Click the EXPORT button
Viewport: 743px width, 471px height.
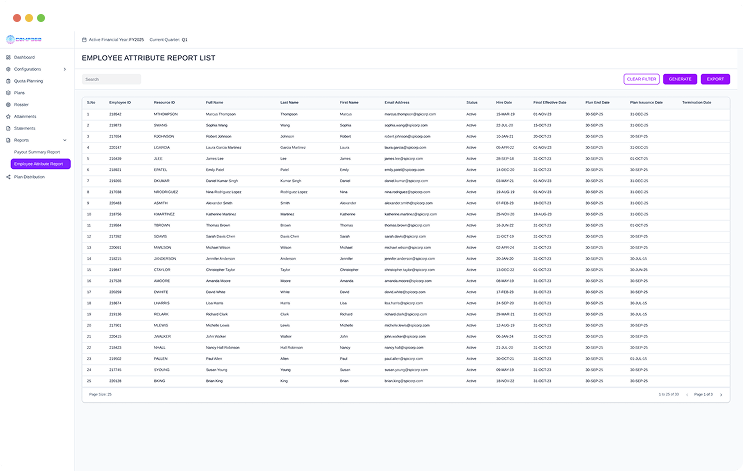pyautogui.click(x=716, y=79)
